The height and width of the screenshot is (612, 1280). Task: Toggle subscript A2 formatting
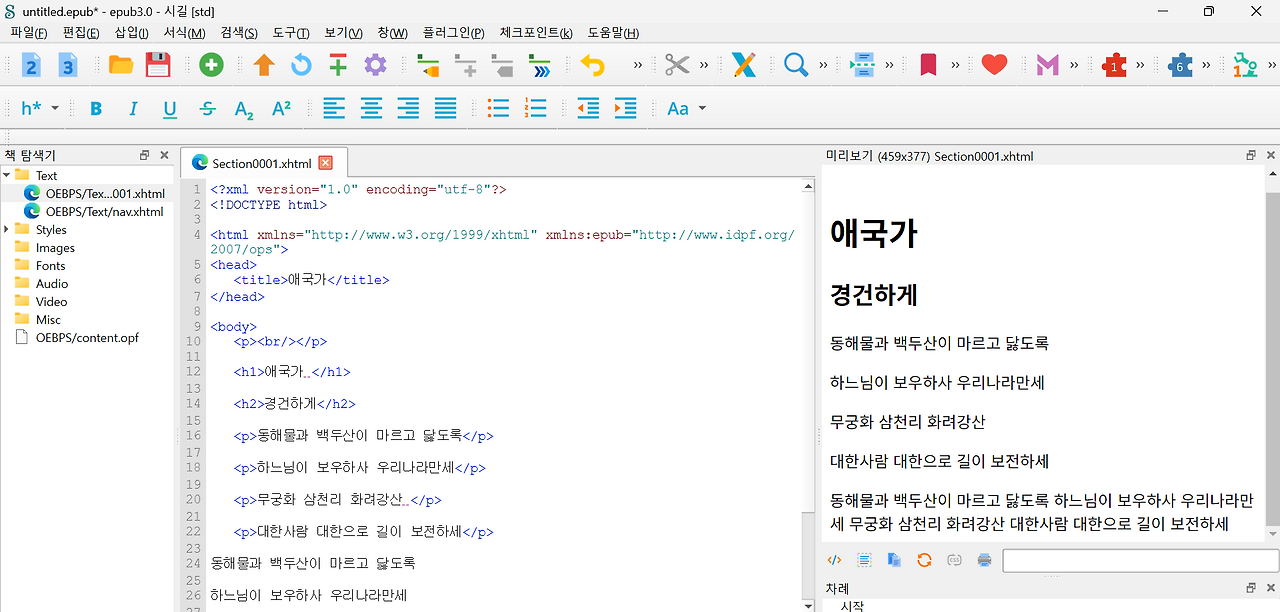coord(244,109)
